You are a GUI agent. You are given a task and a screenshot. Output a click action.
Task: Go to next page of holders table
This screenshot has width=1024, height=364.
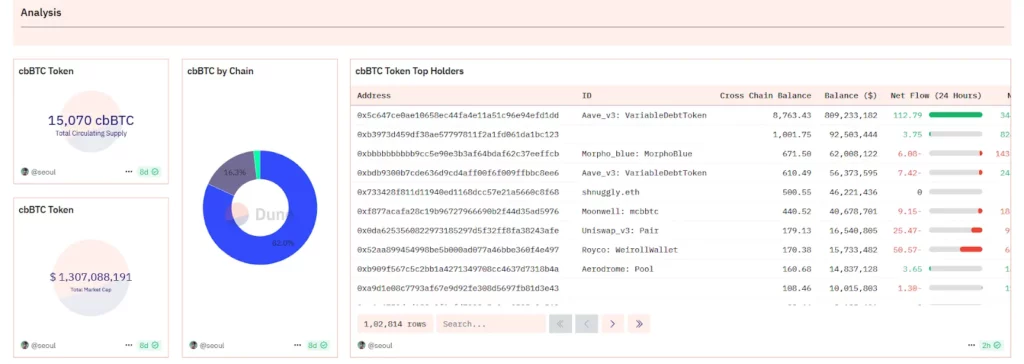pos(613,323)
